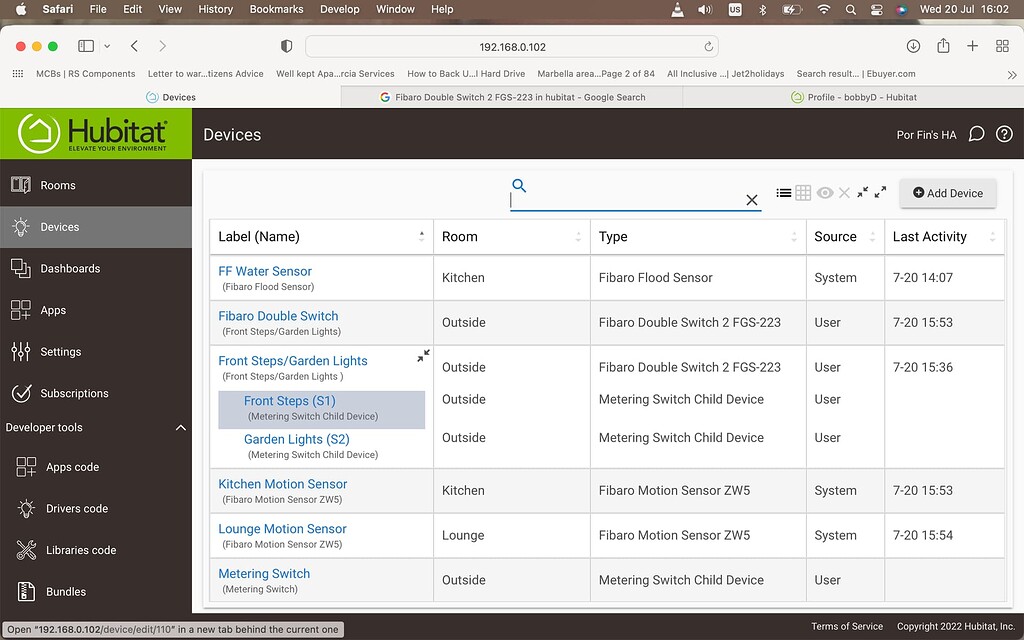This screenshot has width=1024, height=640.
Task: Open Dashboards from the sidebar
Action: (69, 268)
